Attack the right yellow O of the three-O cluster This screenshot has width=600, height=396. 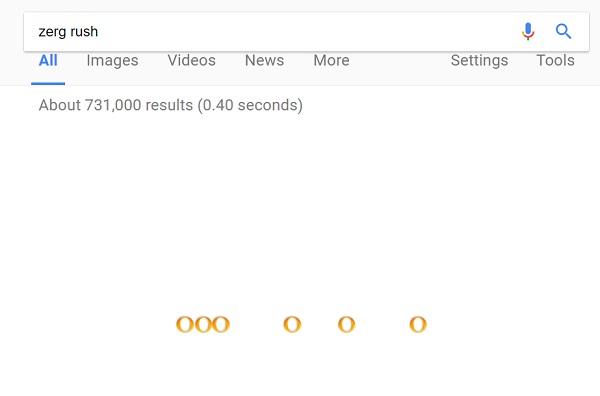click(x=221, y=324)
